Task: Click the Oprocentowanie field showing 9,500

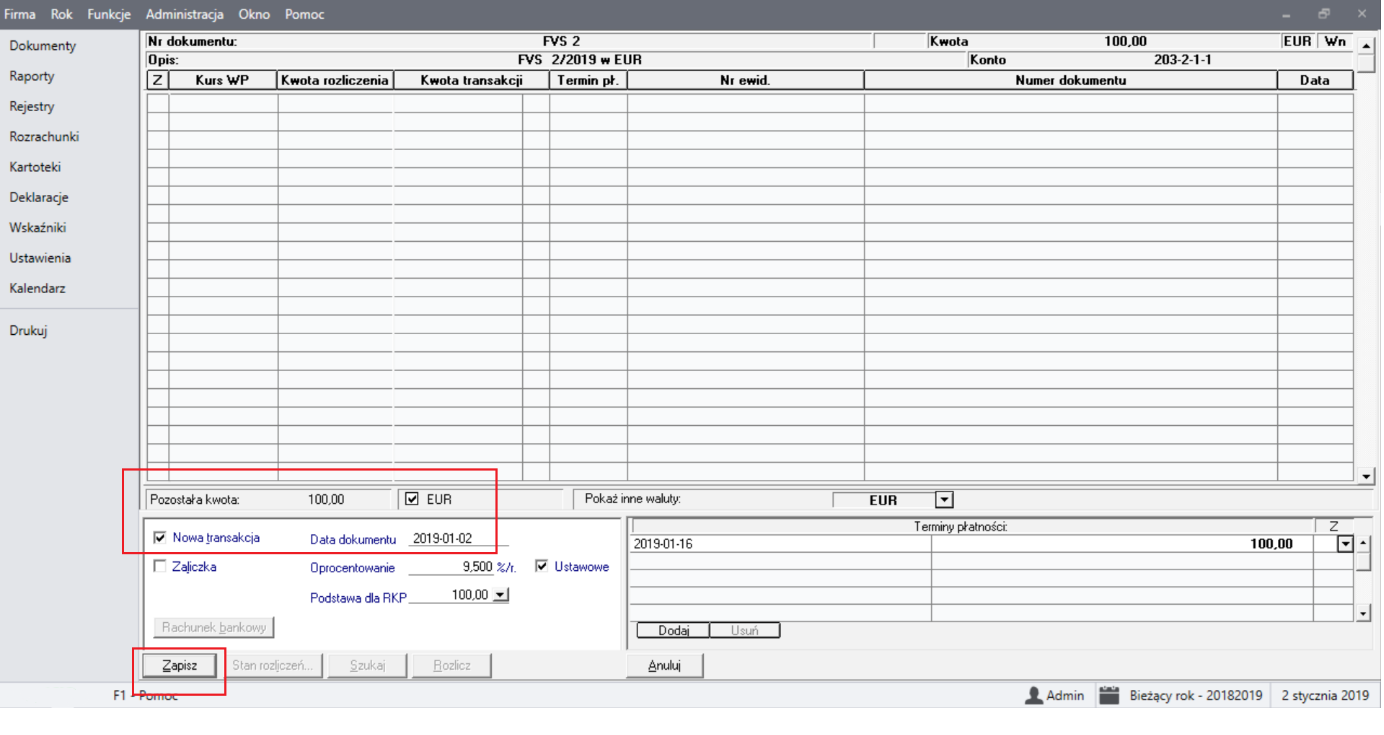Action: tap(452, 567)
